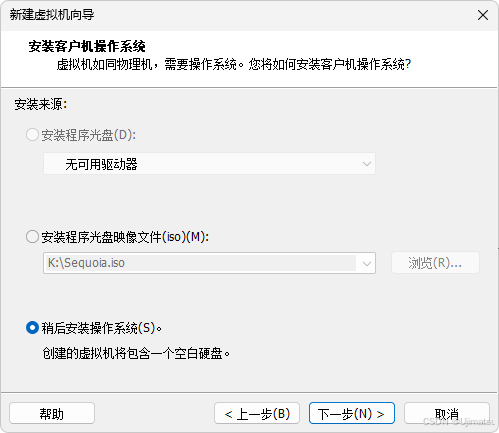This screenshot has height=433, width=499.
Task: Close the 新建虚拟机向导 dialog with X
Action: 483,15
